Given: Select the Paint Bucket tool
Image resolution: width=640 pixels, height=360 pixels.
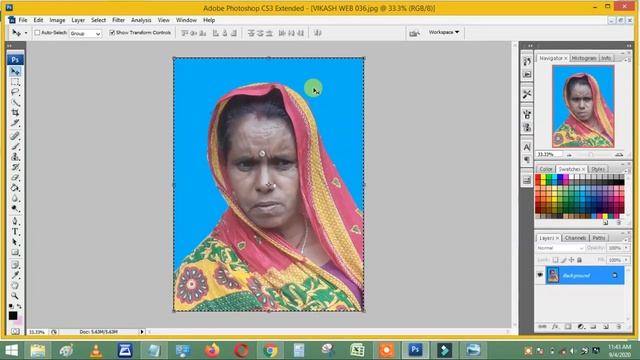Looking at the screenshot, I should [x=15, y=188].
